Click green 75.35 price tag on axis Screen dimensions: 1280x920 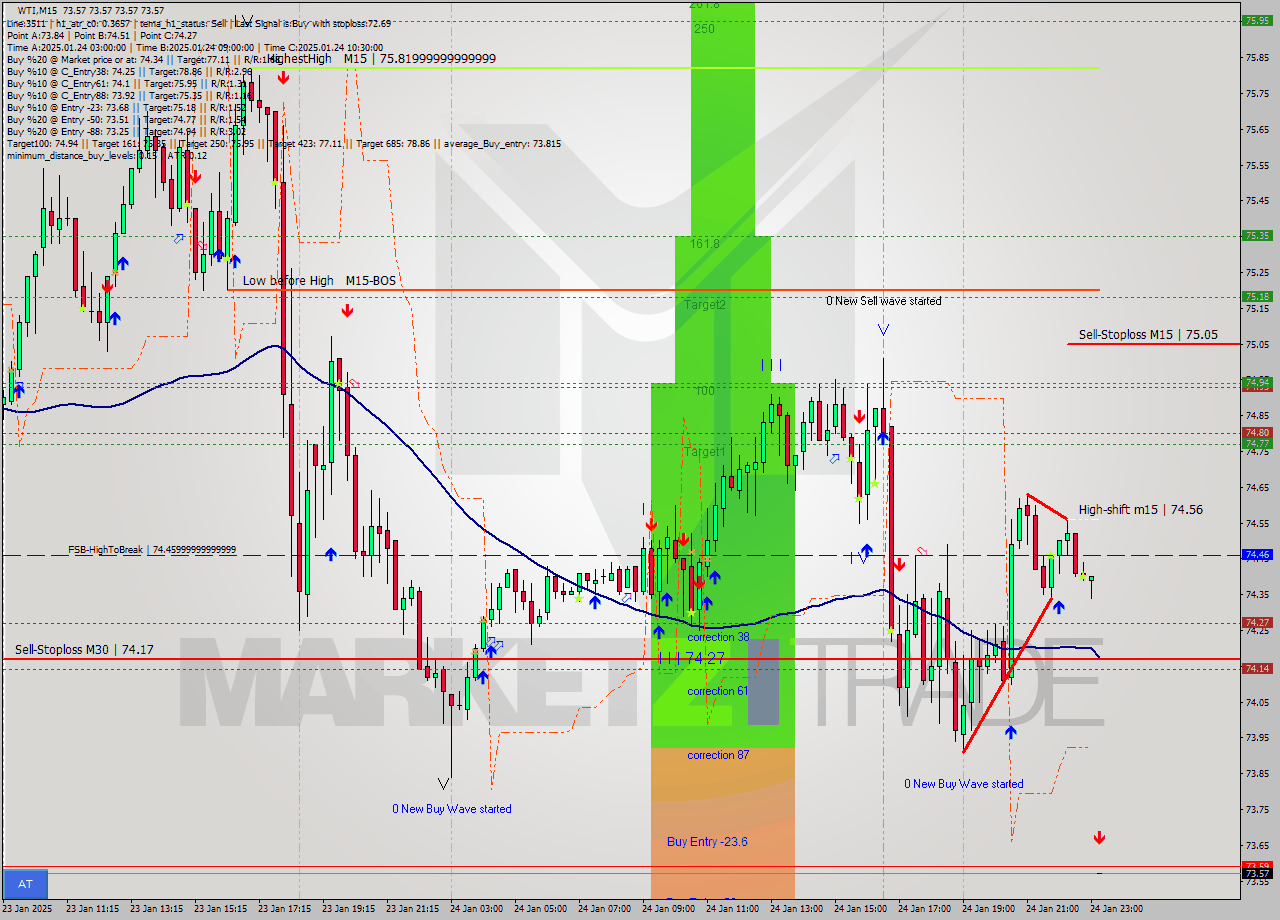point(1257,236)
